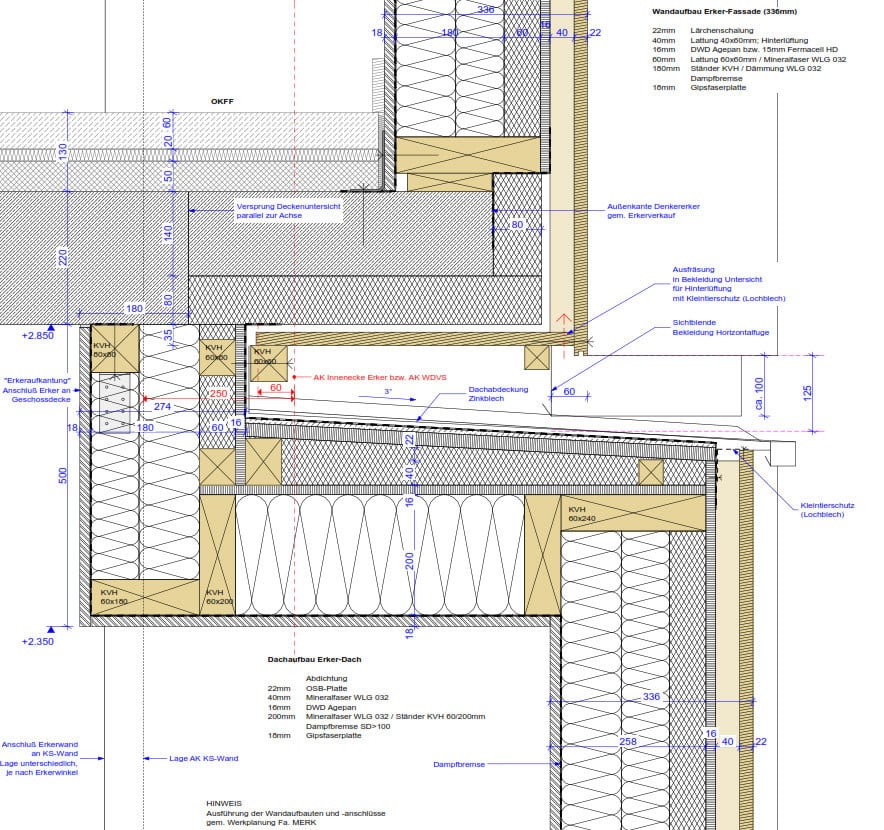Click the red 'AK Innenecke Erker' label
This screenshot has width=884, height=830.
(x=379, y=378)
